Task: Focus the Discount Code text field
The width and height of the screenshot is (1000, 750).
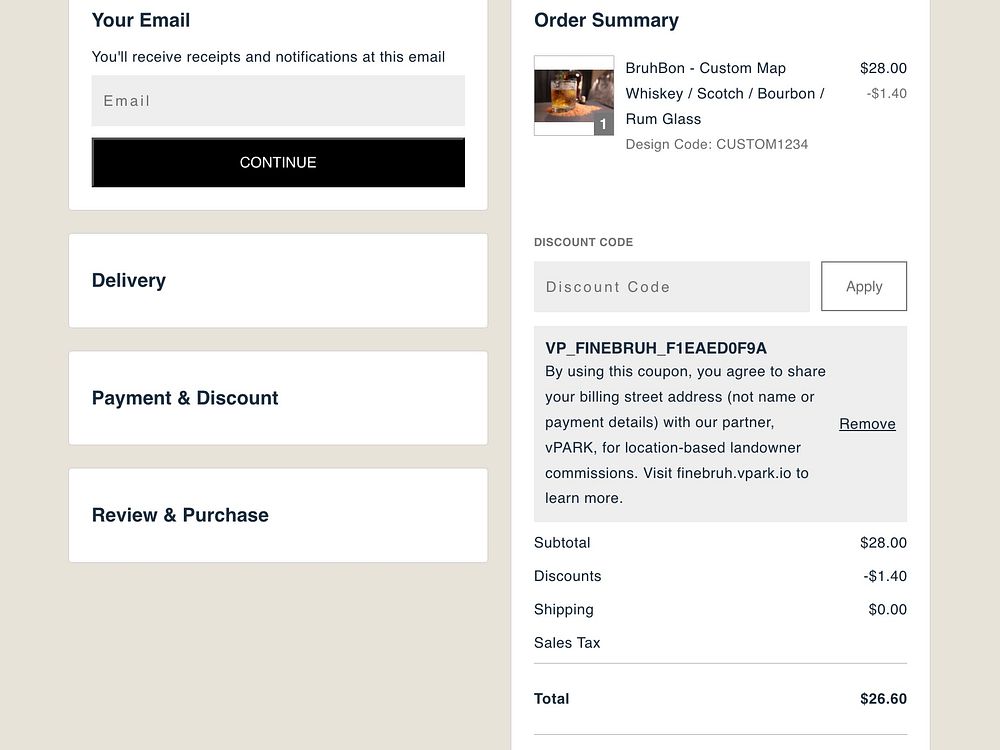Action: 671,287
